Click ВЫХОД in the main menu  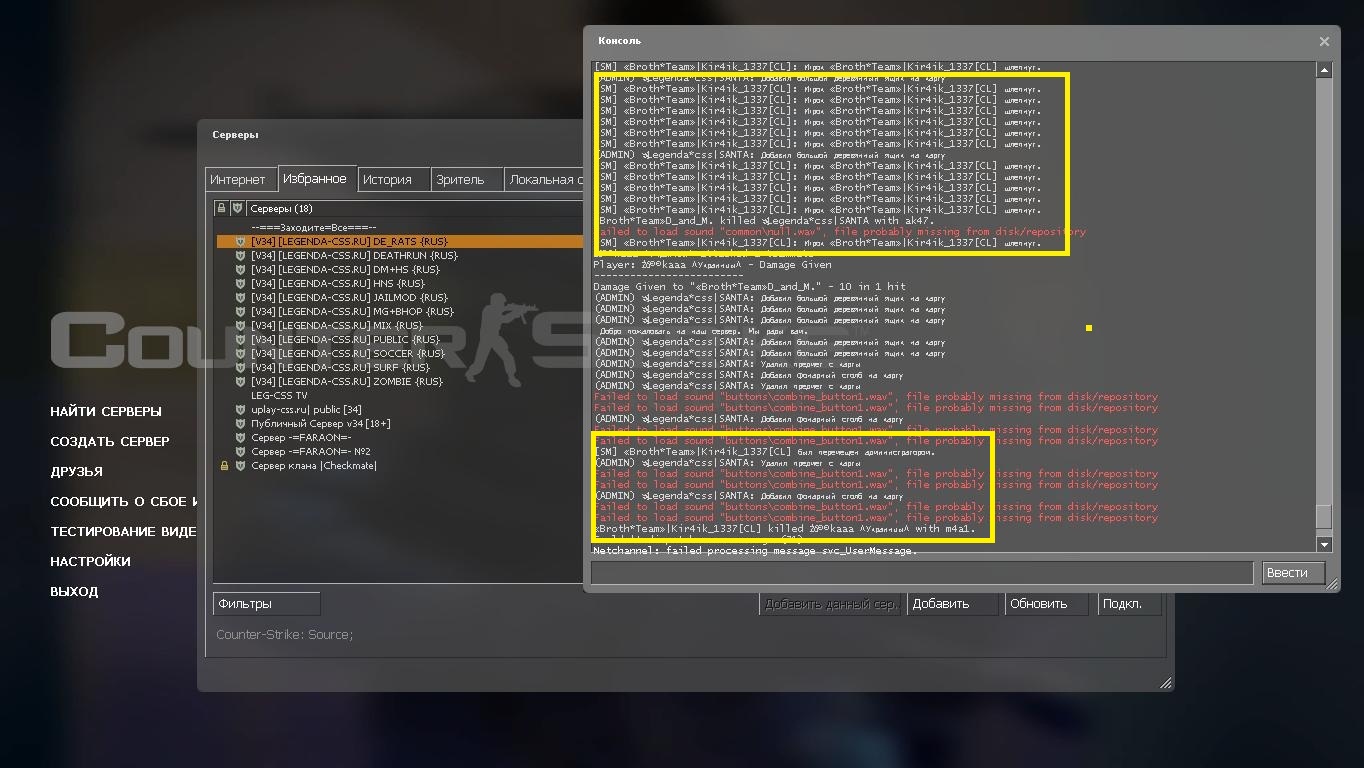[x=74, y=591]
